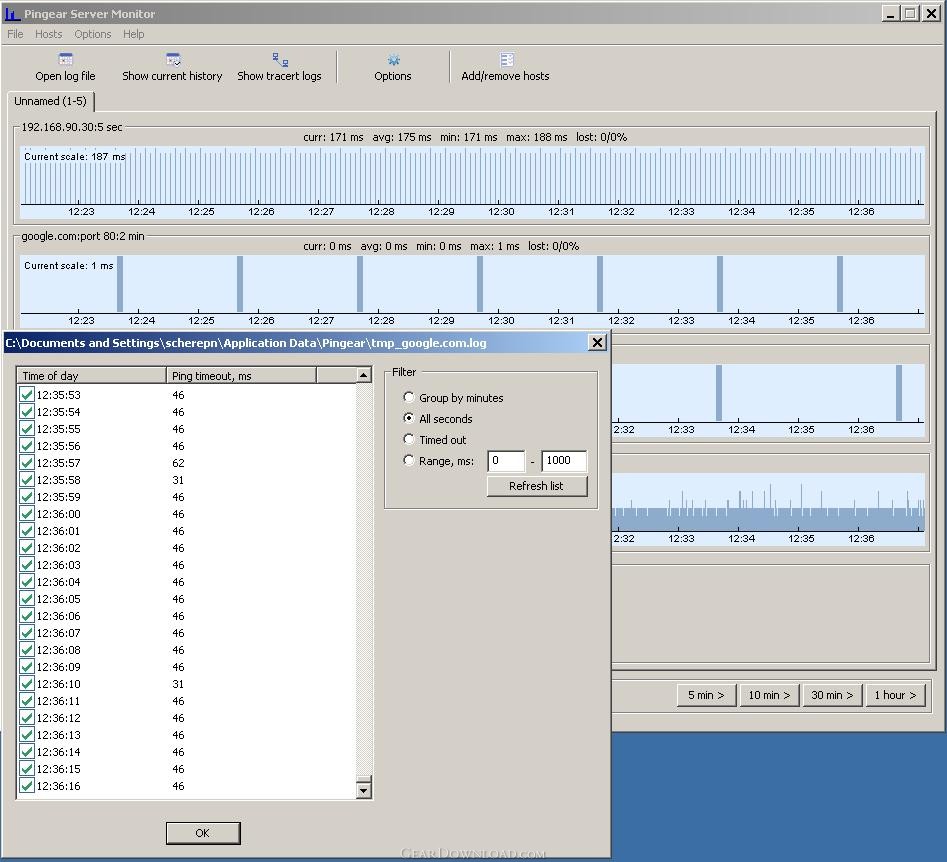Uncheck the 12:35:53 log entry checkbox
This screenshot has height=862, width=947.
click(27, 395)
